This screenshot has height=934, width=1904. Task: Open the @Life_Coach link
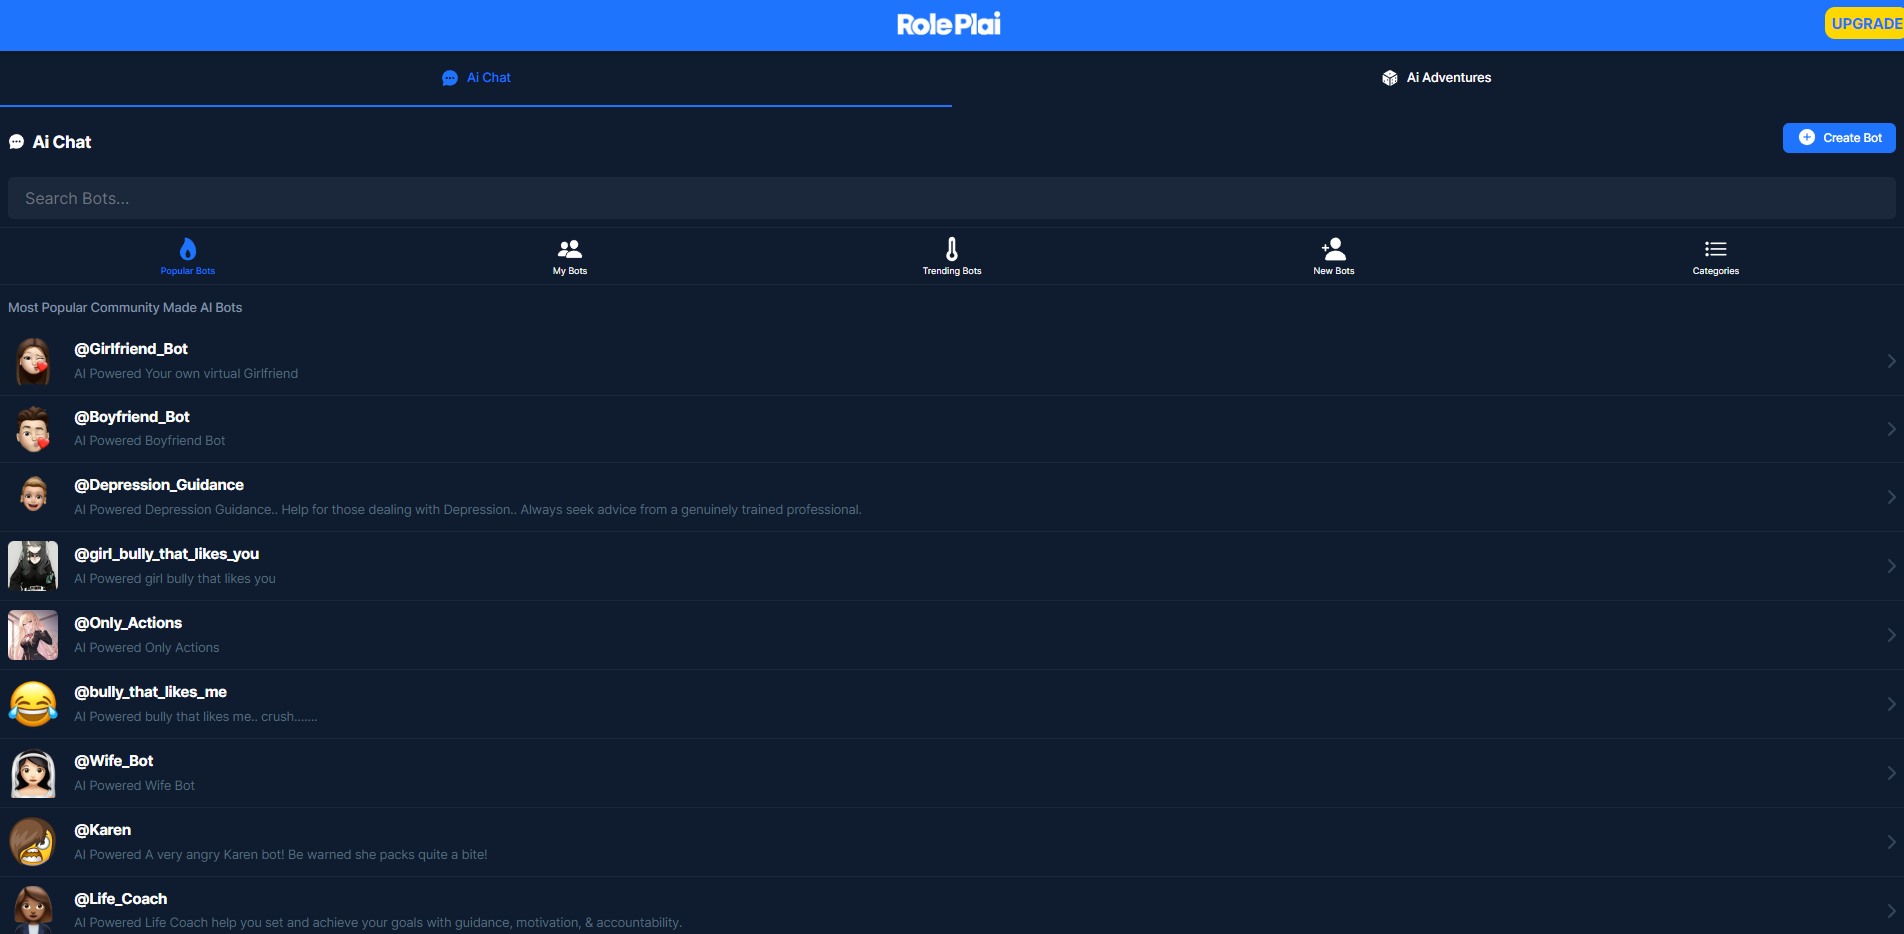[x=121, y=899]
